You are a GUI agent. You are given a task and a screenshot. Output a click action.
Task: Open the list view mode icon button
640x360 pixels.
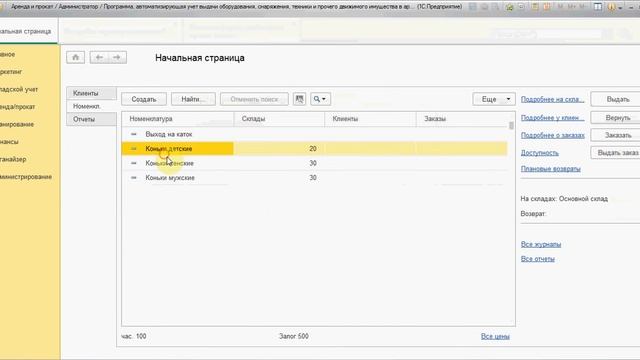[x=299, y=99]
